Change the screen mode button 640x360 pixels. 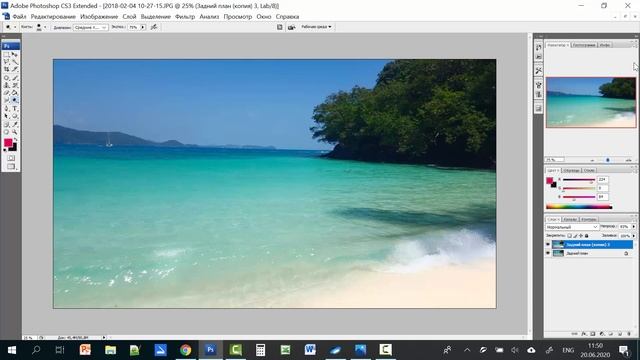[x=11, y=167]
